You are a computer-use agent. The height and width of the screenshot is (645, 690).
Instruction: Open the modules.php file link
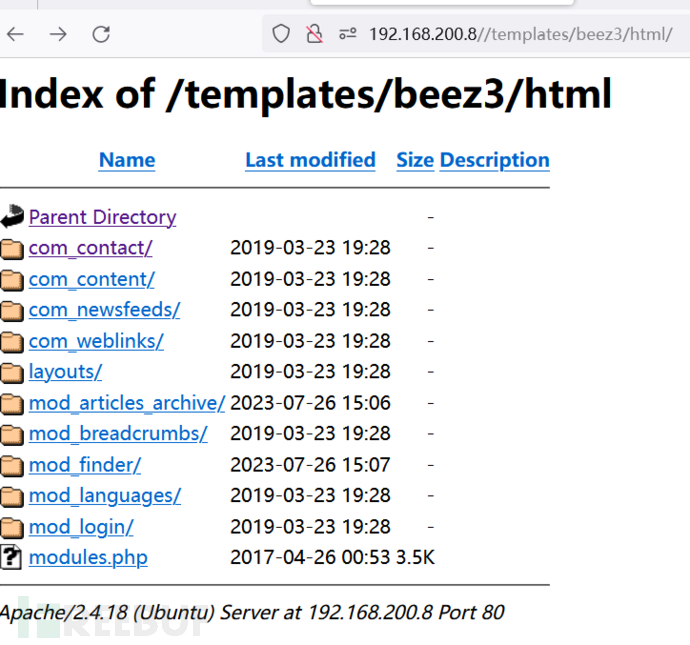[x=88, y=558]
